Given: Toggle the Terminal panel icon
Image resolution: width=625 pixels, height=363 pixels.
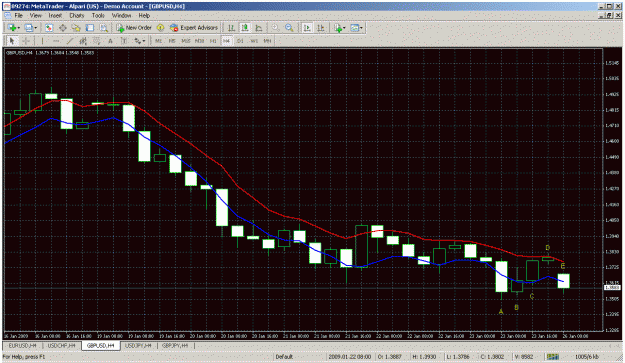Looking at the screenshot, I should 90,27.
